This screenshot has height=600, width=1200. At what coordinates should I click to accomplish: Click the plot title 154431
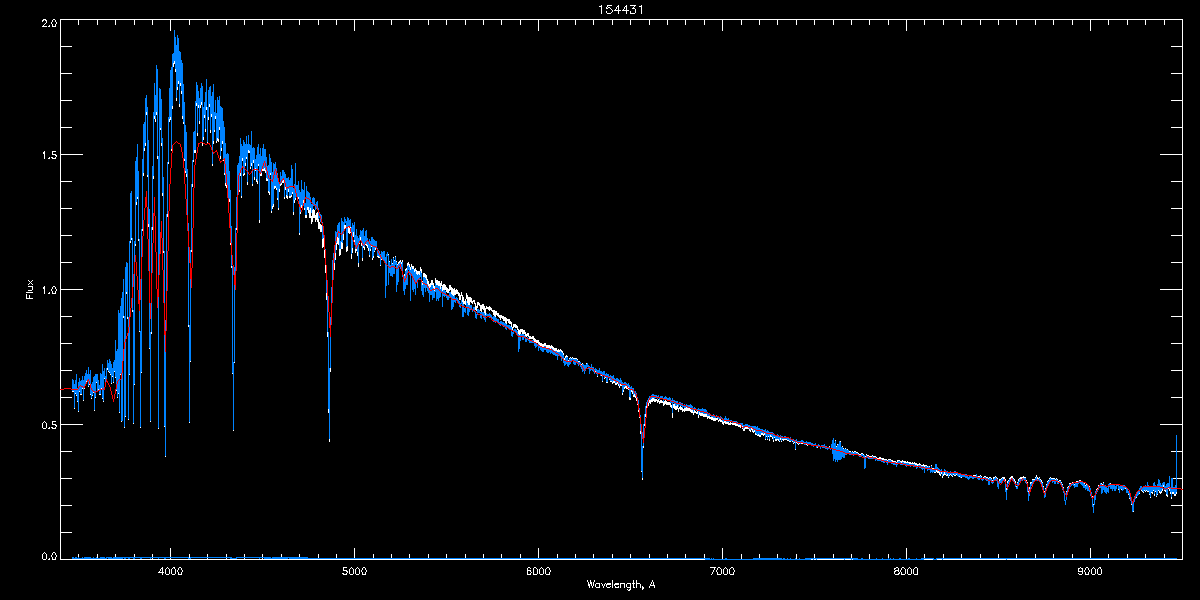point(620,9)
